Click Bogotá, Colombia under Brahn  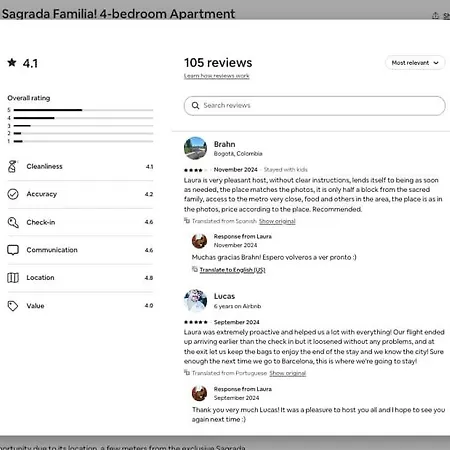[x=238, y=154]
